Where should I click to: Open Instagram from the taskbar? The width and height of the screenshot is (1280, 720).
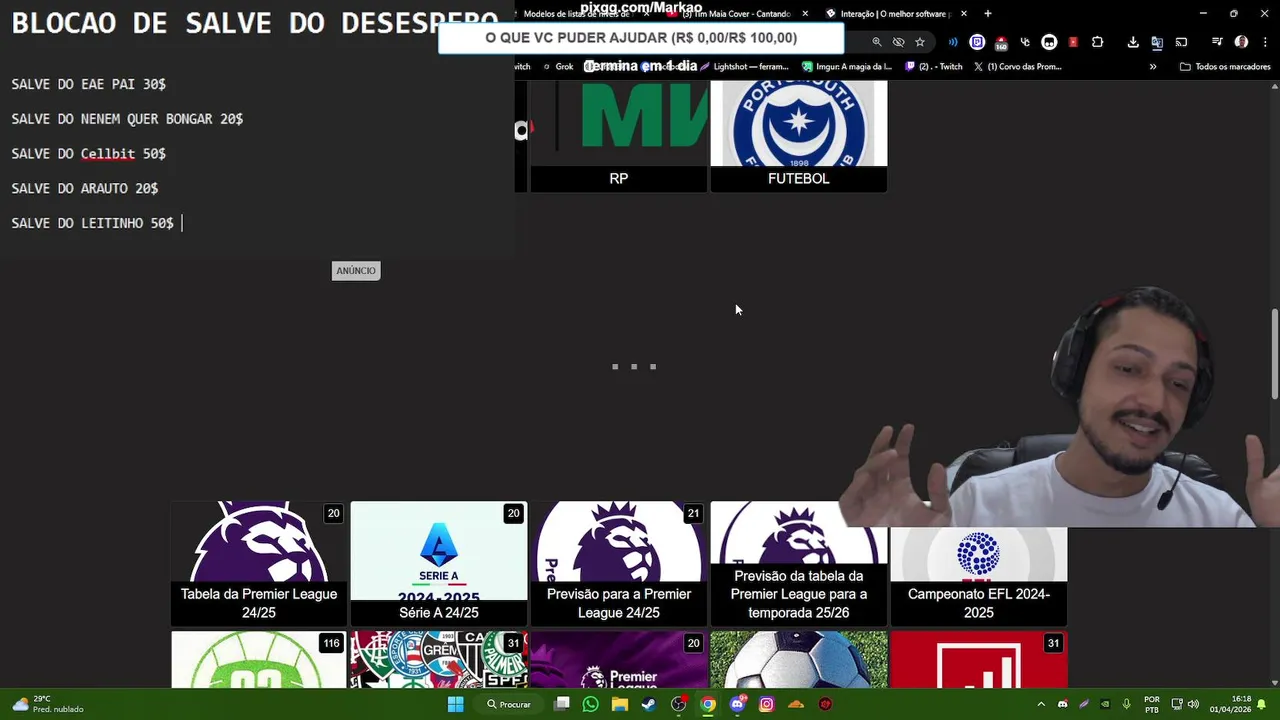(767, 704)
